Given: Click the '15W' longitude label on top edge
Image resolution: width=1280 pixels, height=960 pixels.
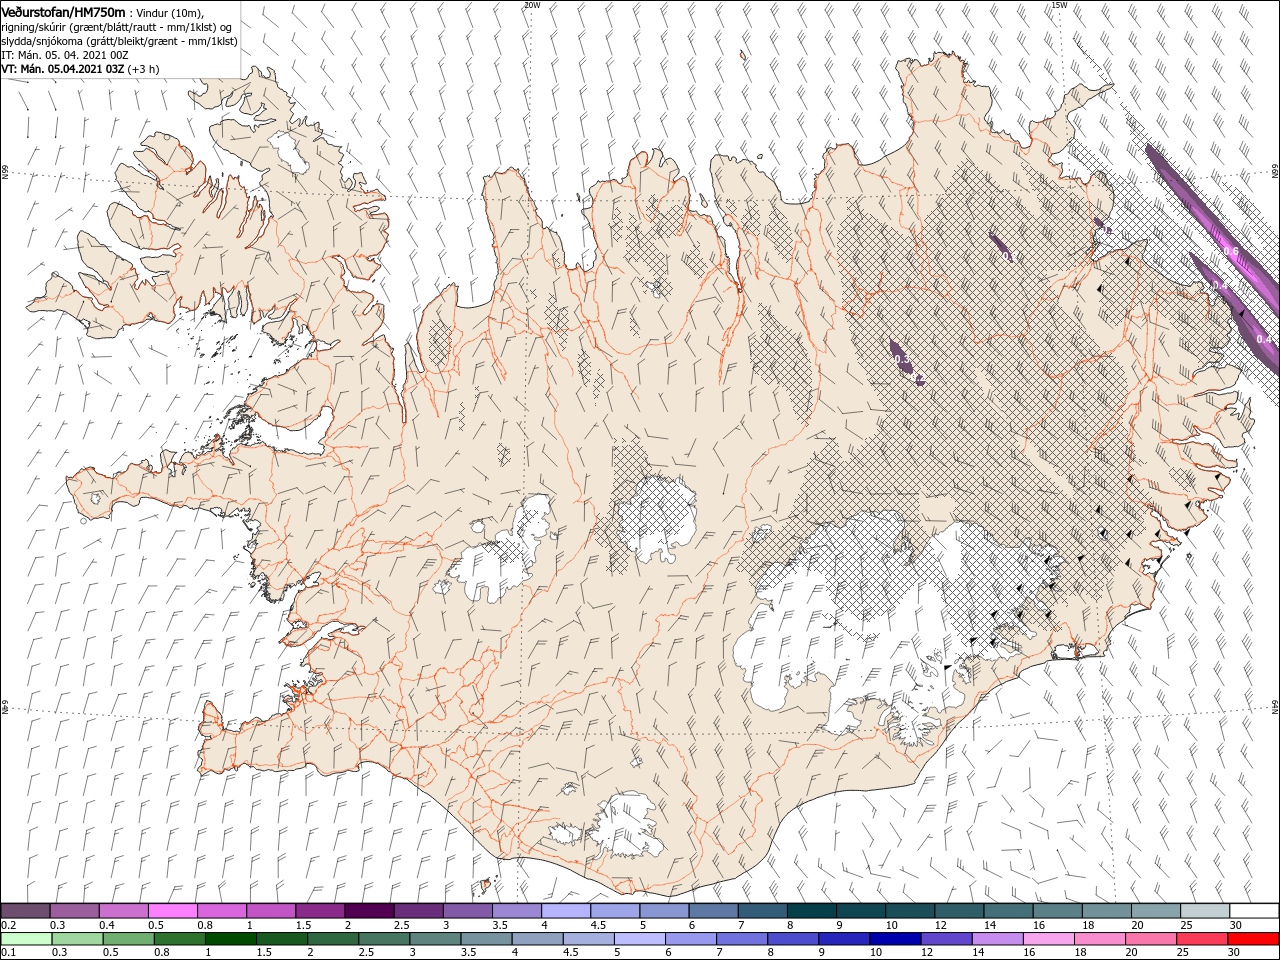Looking at the screenshot, I should [x=1059, y=5].
